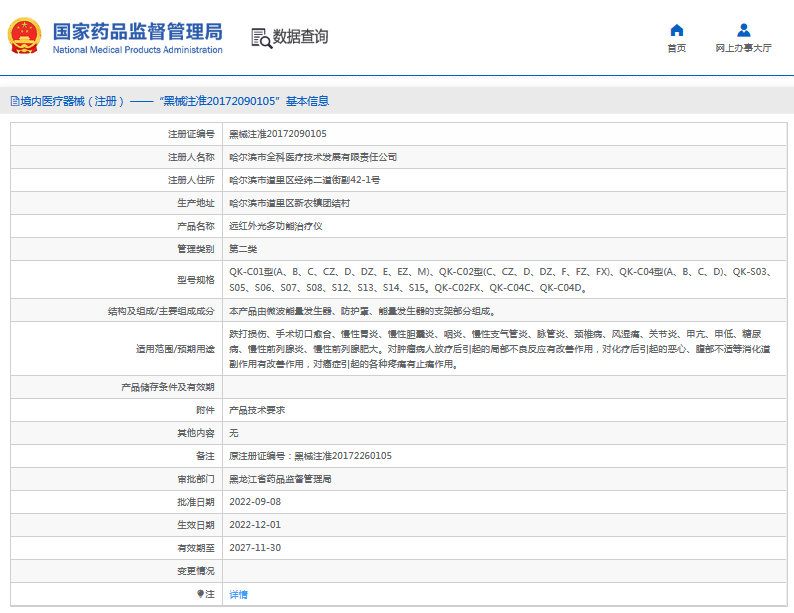
Task: Select 第二类 category value
Action: pyautogui.click(x=243, y=249)
